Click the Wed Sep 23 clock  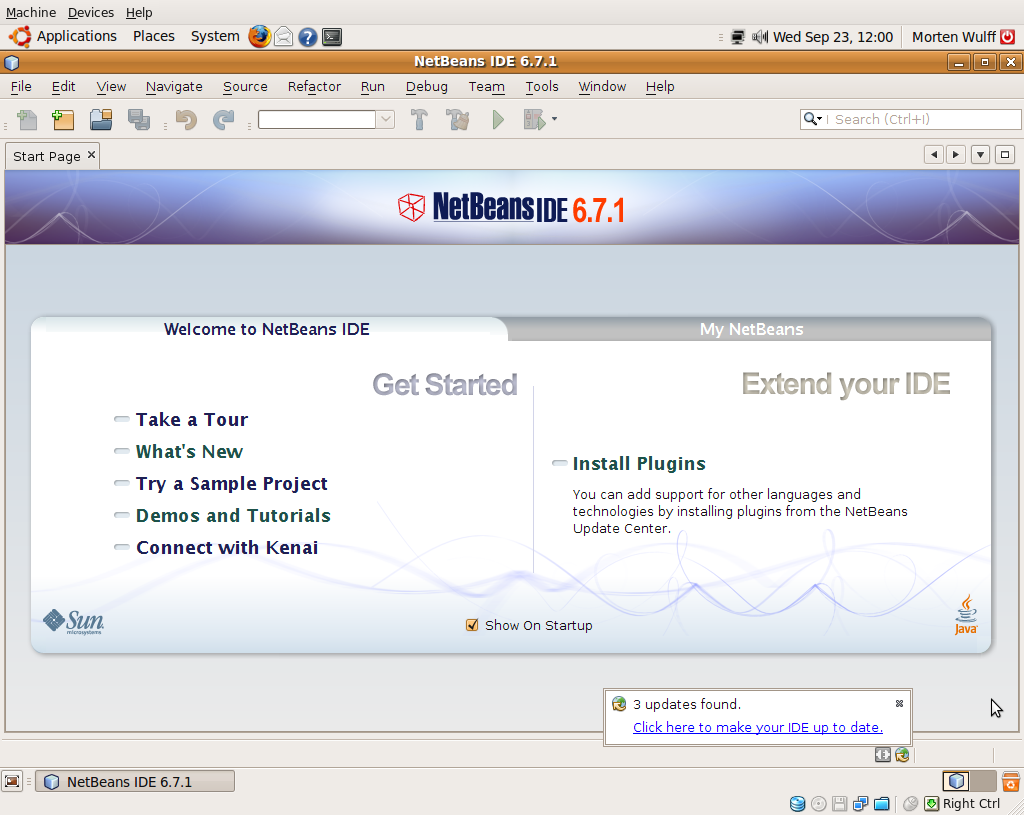coord(833,37)
